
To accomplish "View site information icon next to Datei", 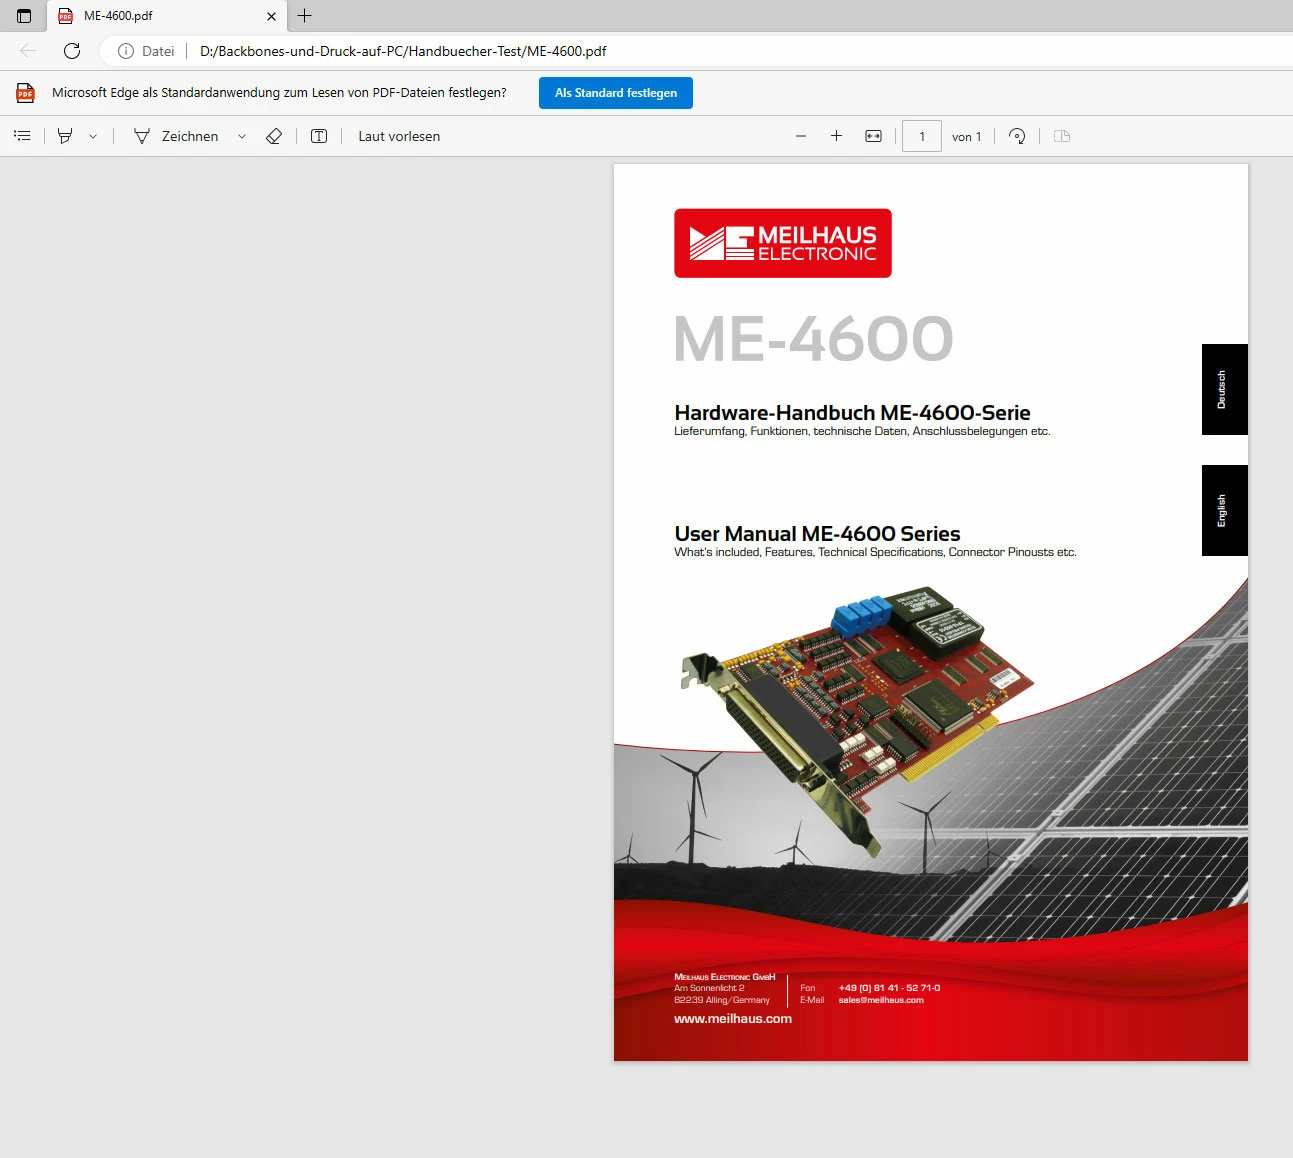I will click(126, 51).
